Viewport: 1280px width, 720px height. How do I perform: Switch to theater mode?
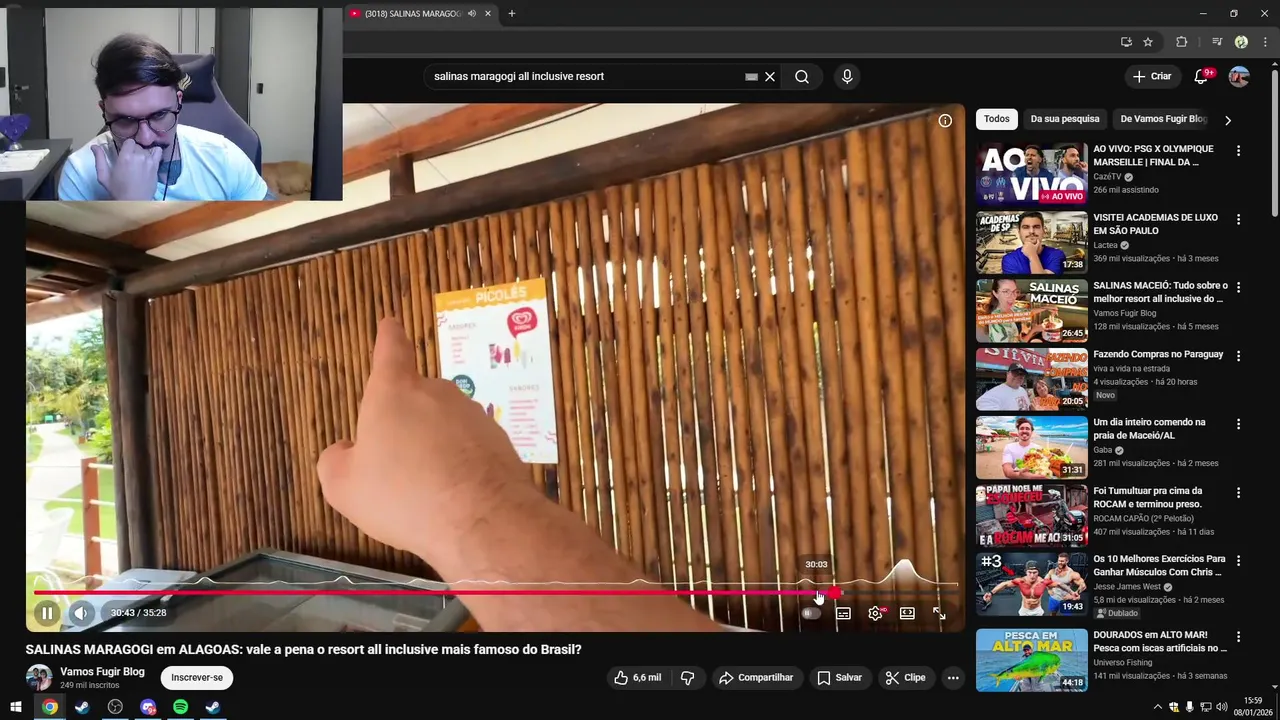tap(907, 613)
